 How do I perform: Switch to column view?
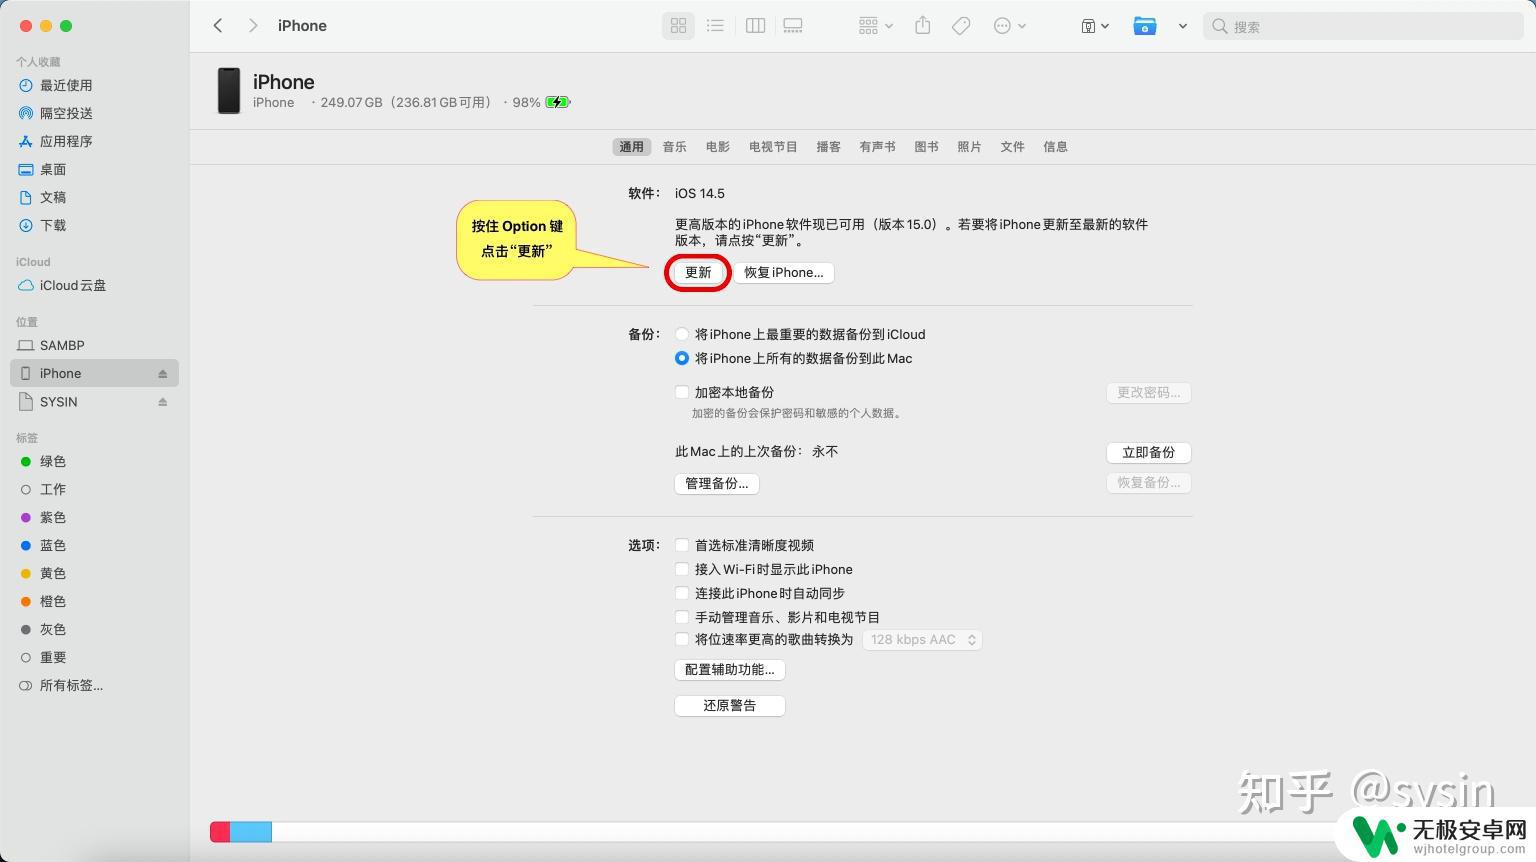point(756,26)
